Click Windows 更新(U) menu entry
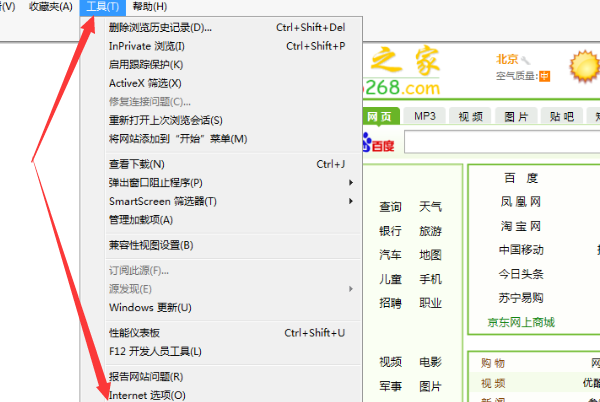 pos(234,308)
